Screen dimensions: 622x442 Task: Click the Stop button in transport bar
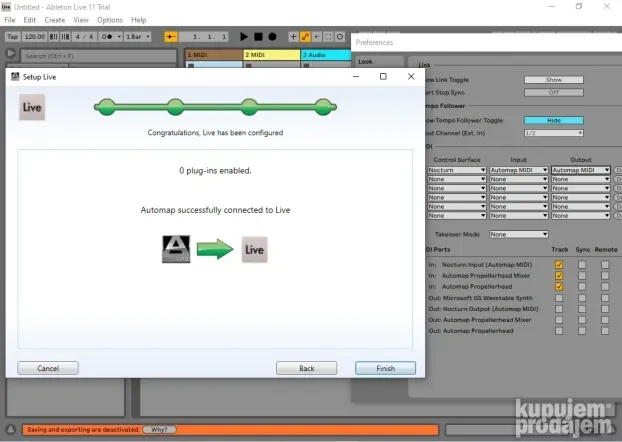point(258,37)
